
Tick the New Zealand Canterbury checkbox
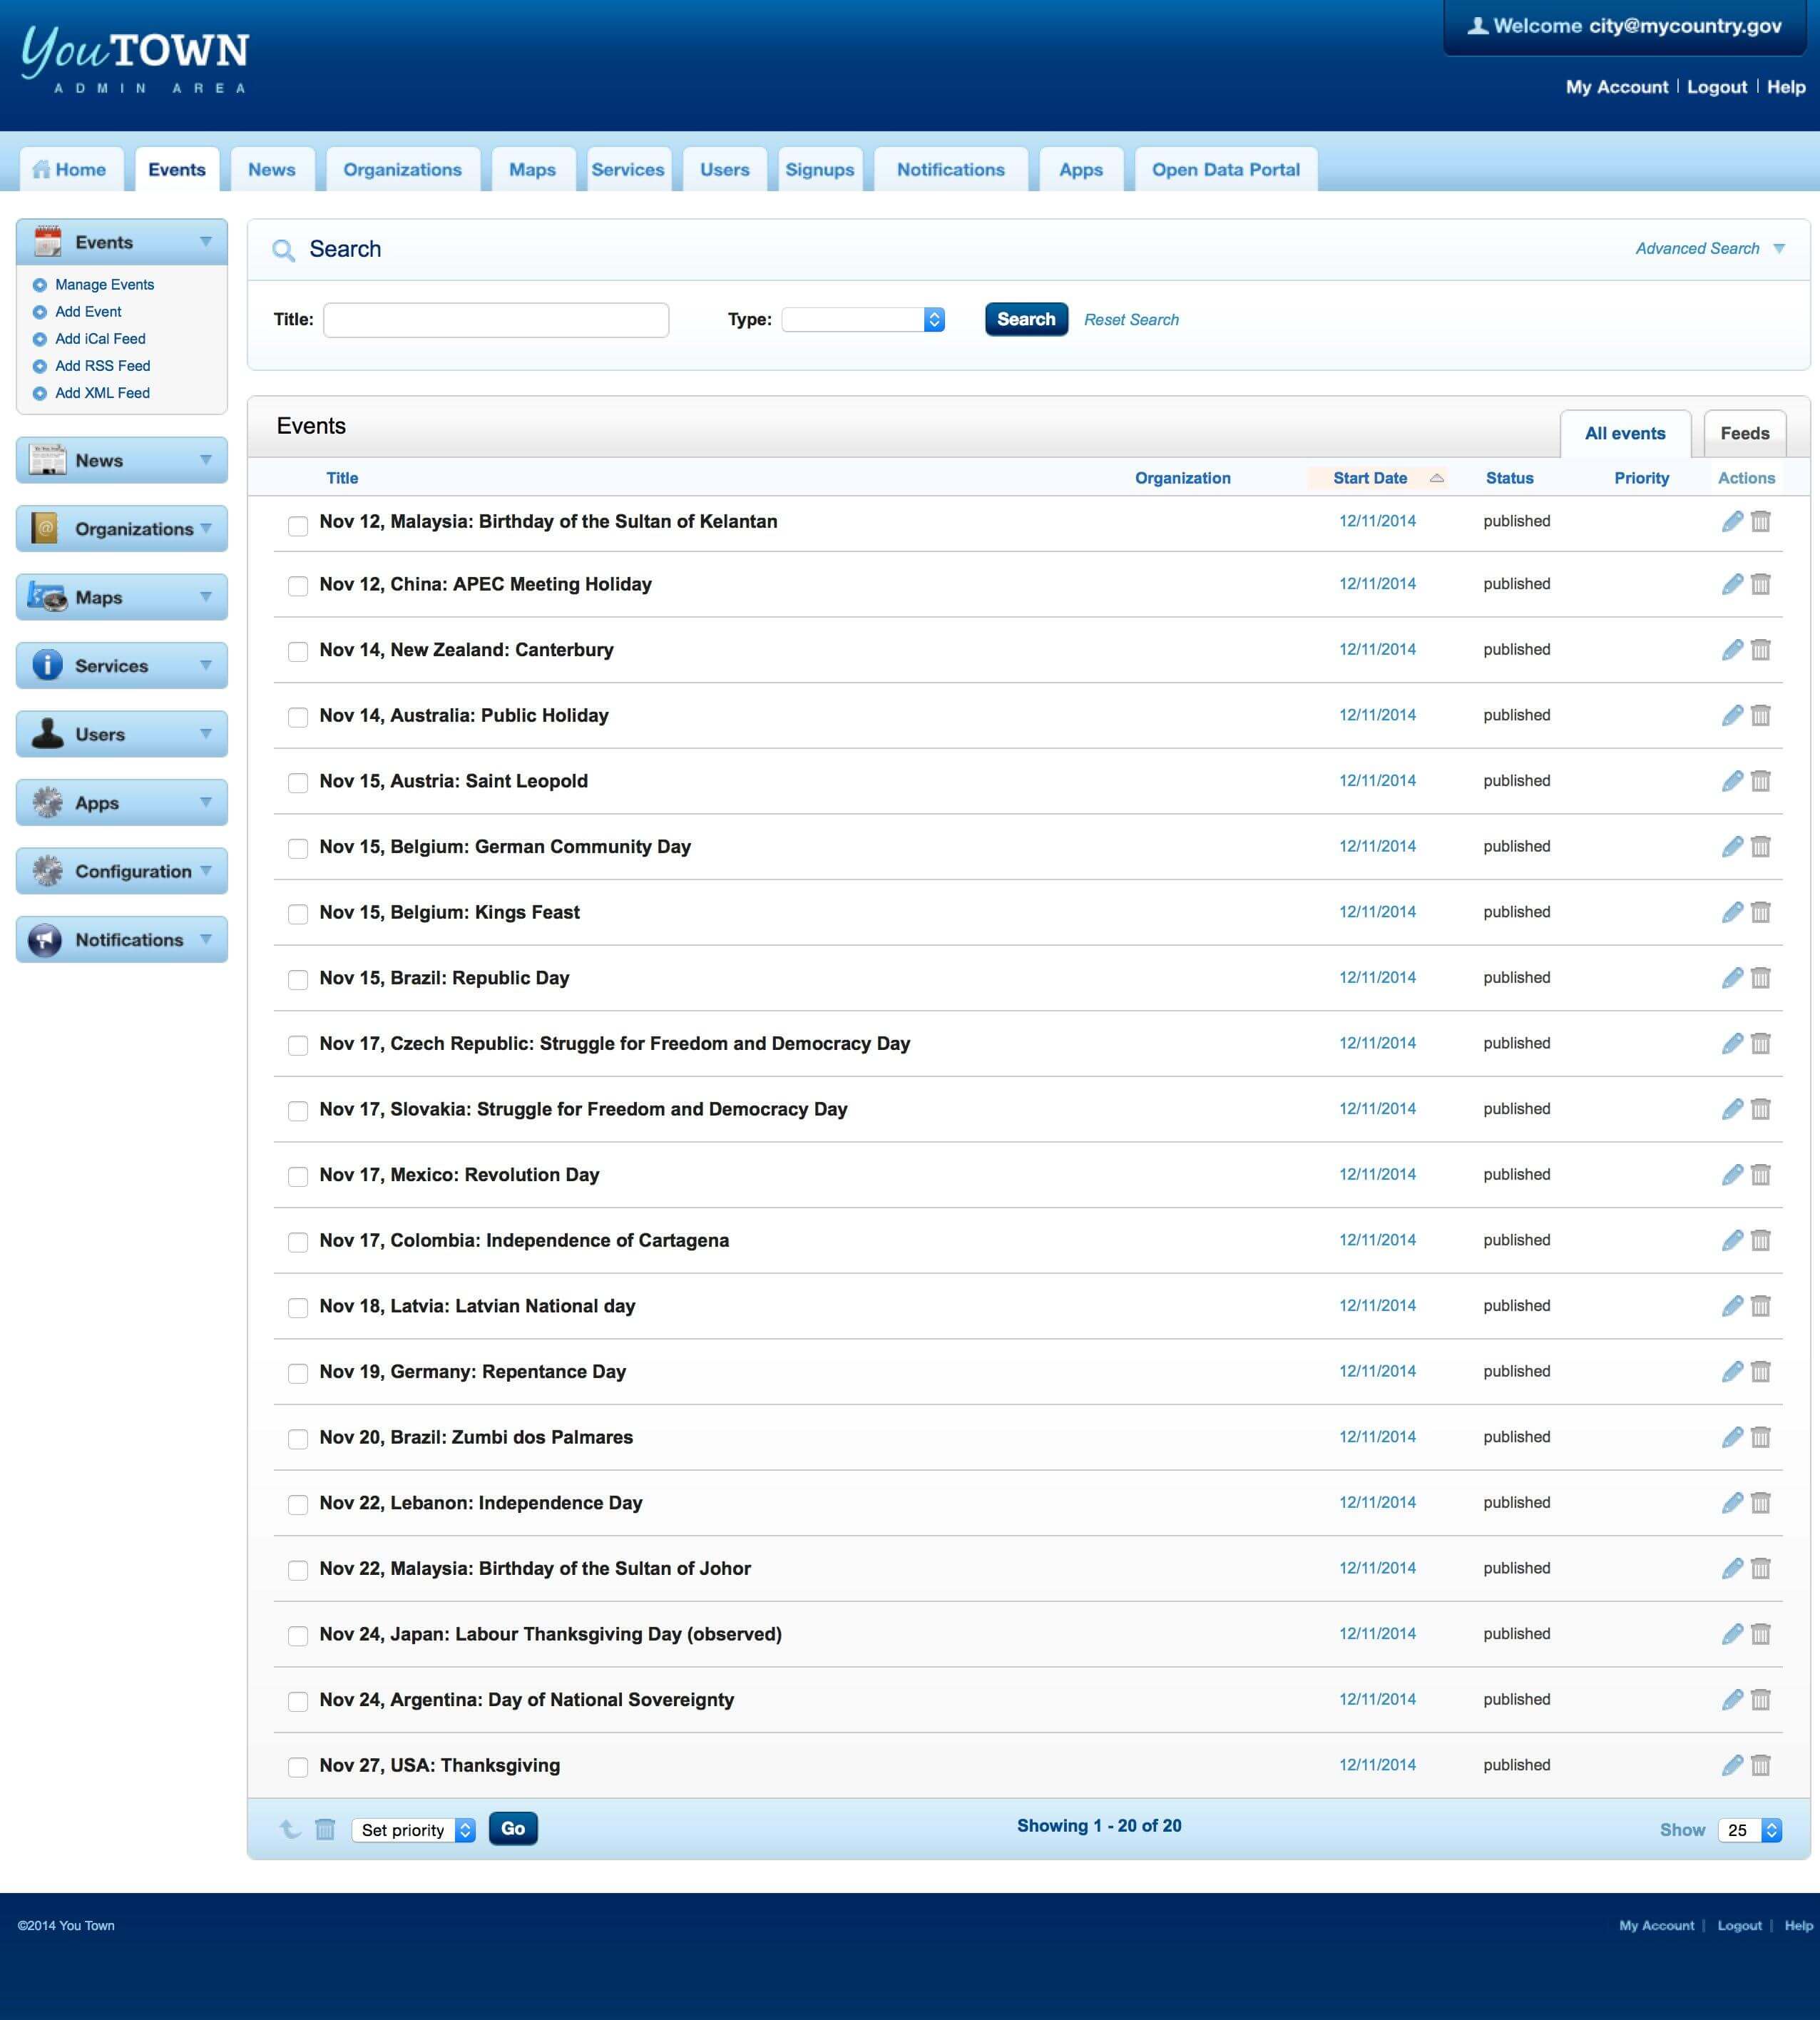[298, 652]
